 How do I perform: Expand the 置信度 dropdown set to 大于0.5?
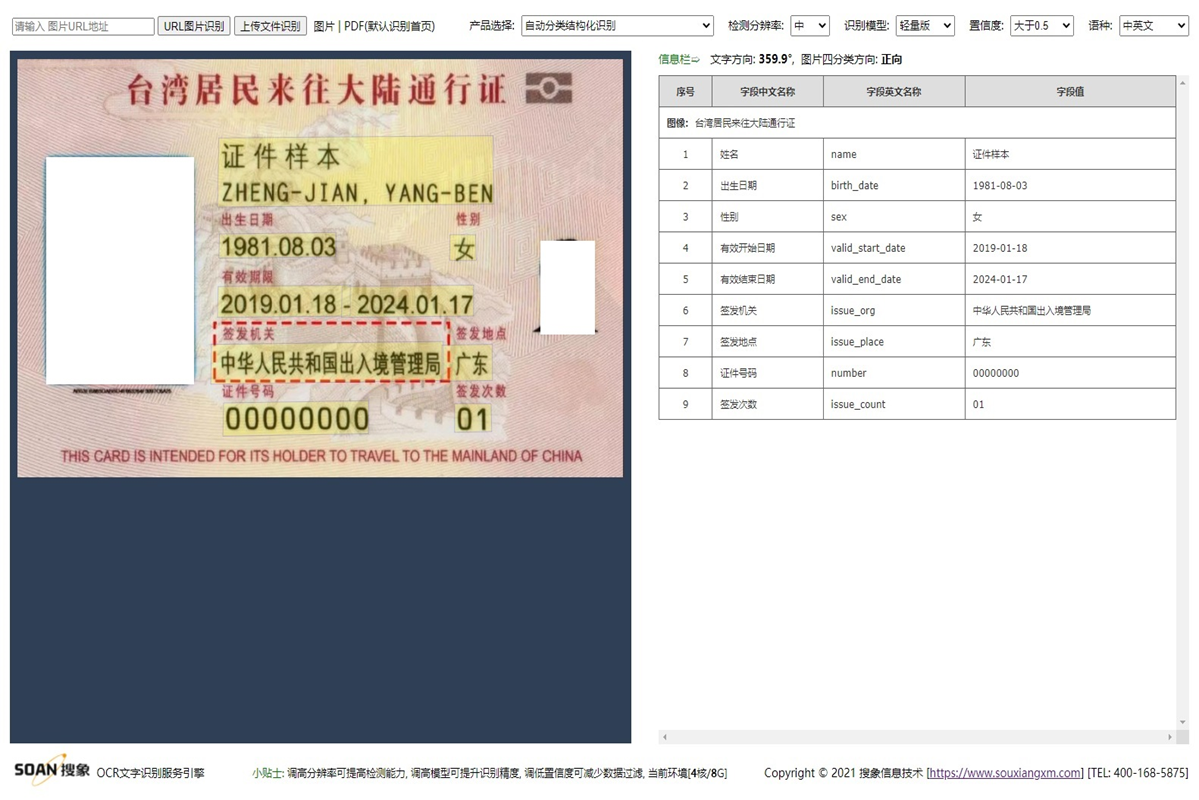tap(1041, 25)
